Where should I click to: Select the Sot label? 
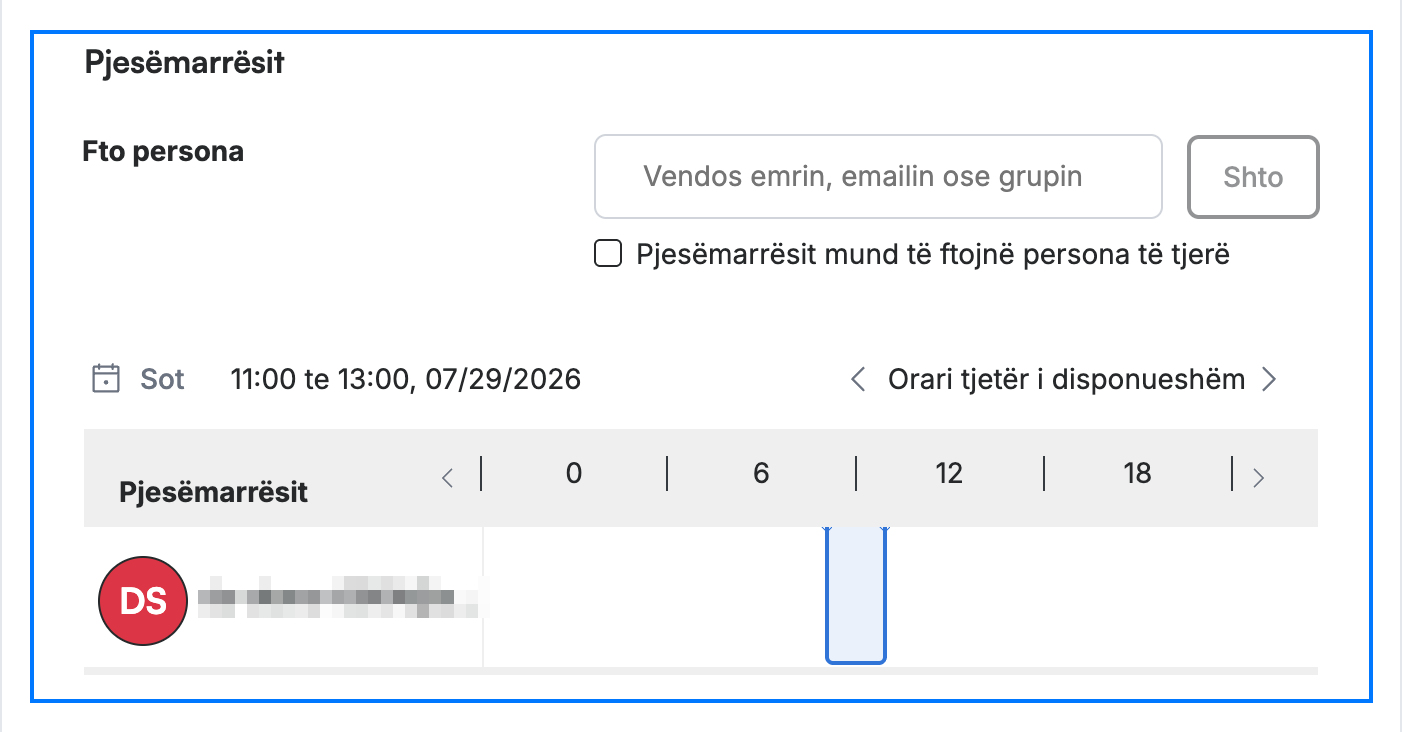point(162,380)
